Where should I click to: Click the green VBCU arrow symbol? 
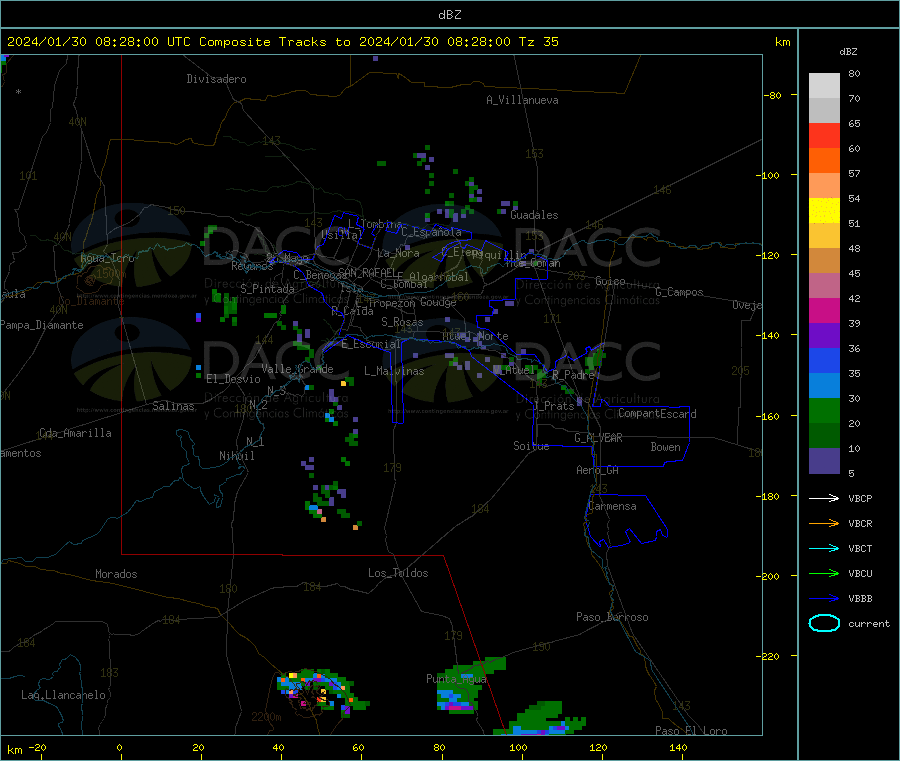(x=824, y=573)
